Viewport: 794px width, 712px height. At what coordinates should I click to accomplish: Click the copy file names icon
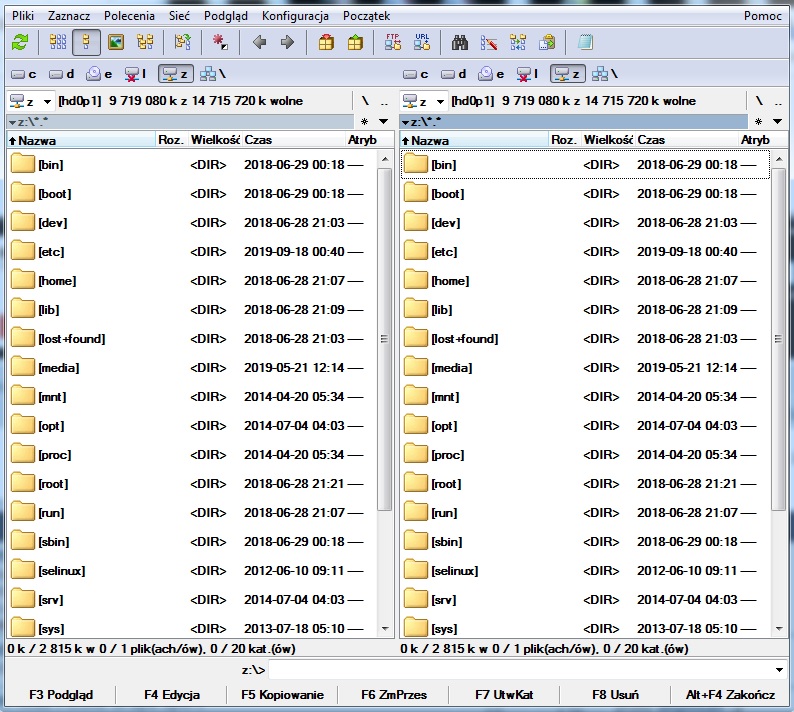(547, 42)
